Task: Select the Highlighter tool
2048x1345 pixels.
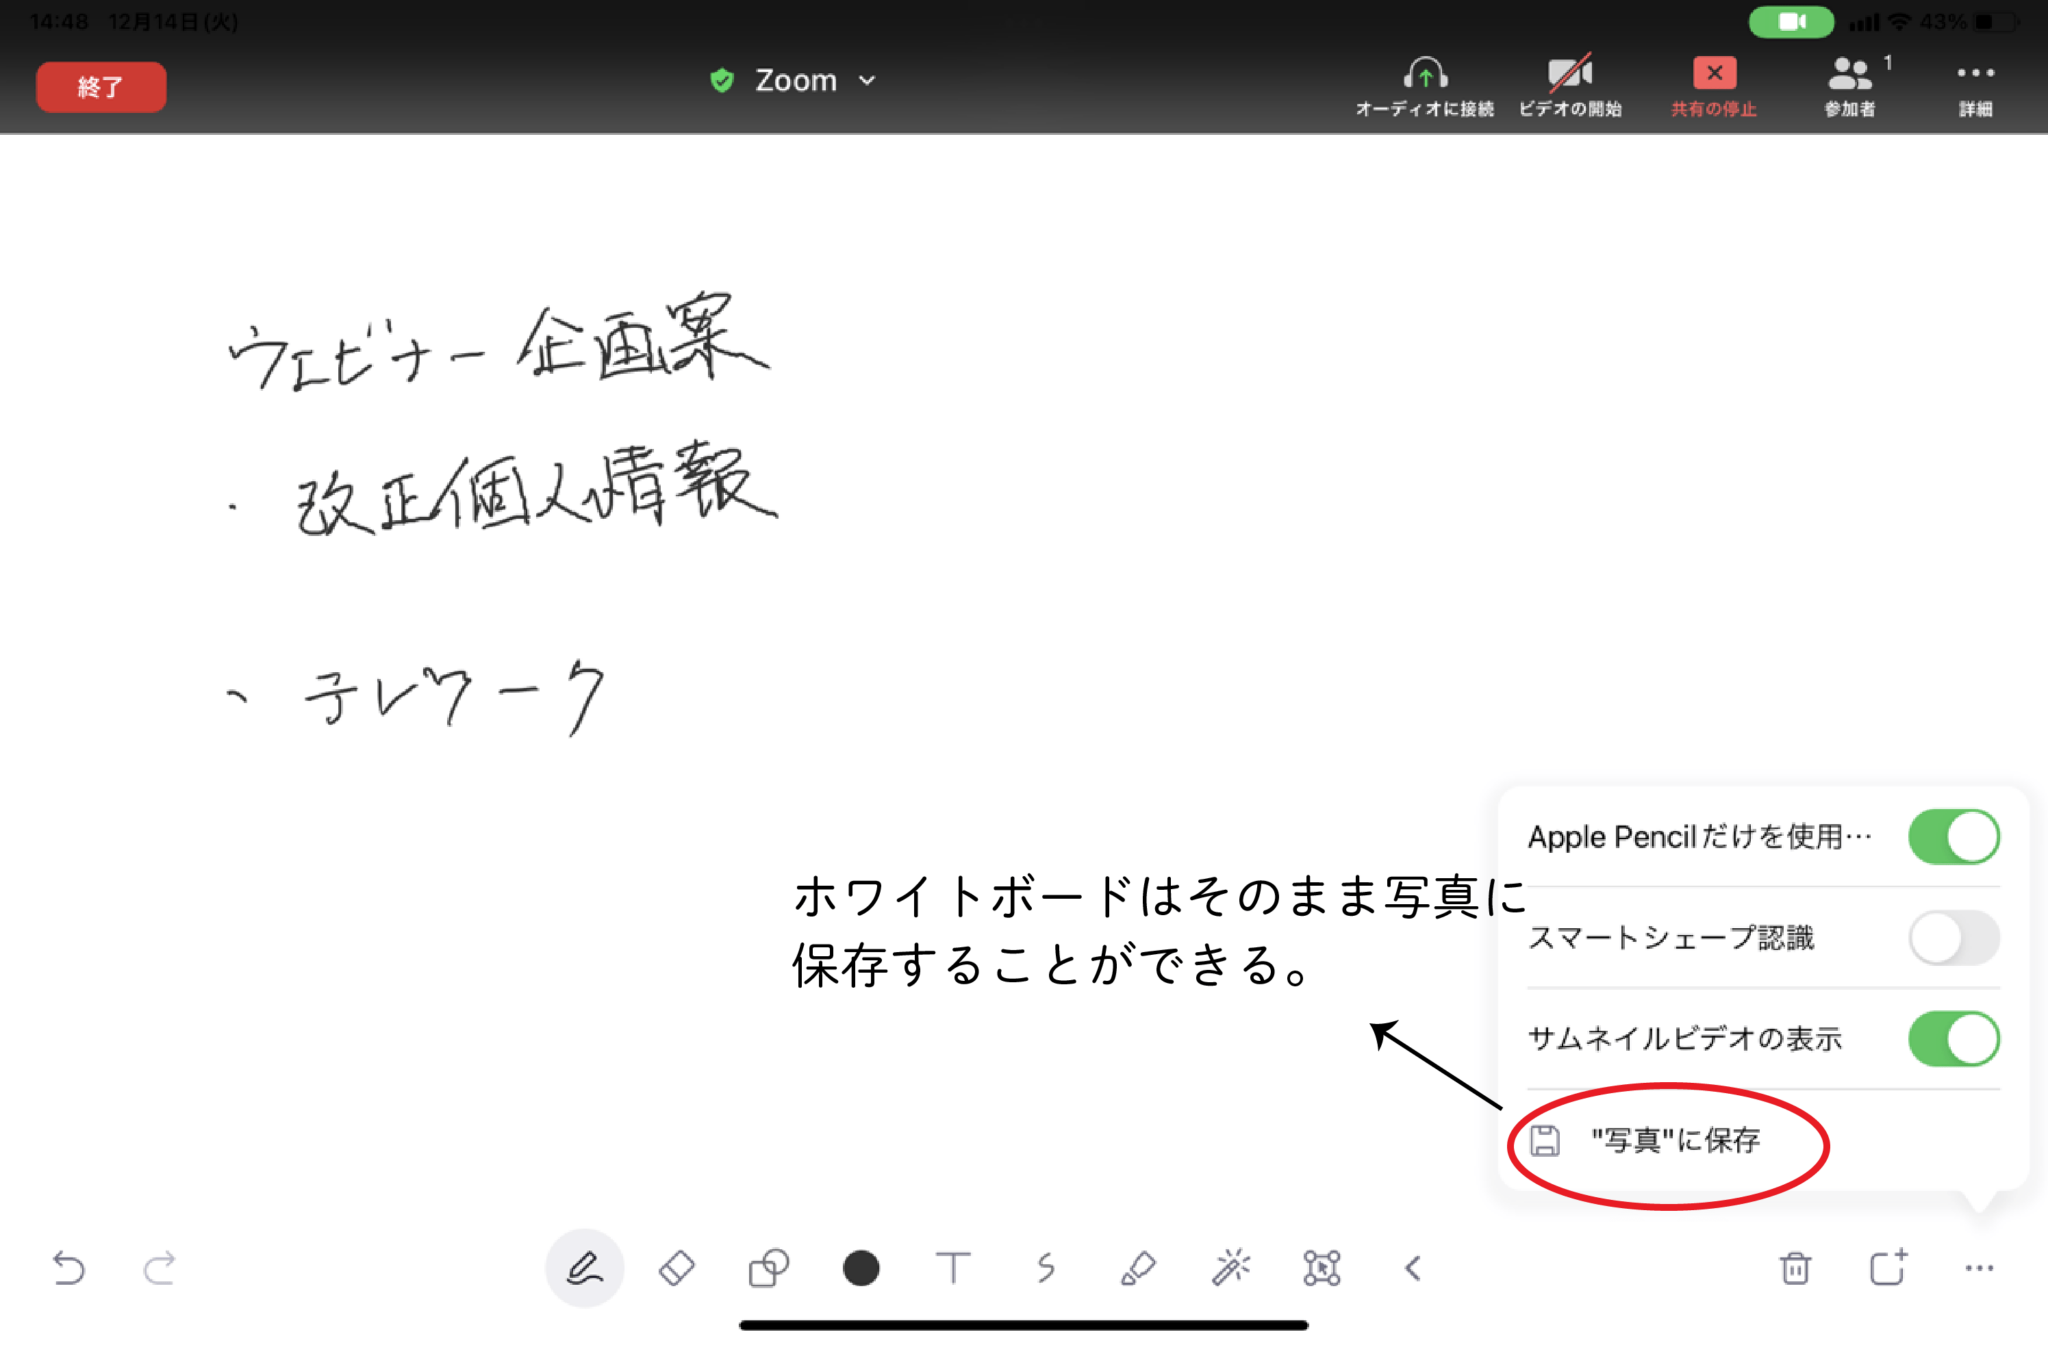Action: pyautogui.click(x=1139, y=1268)
